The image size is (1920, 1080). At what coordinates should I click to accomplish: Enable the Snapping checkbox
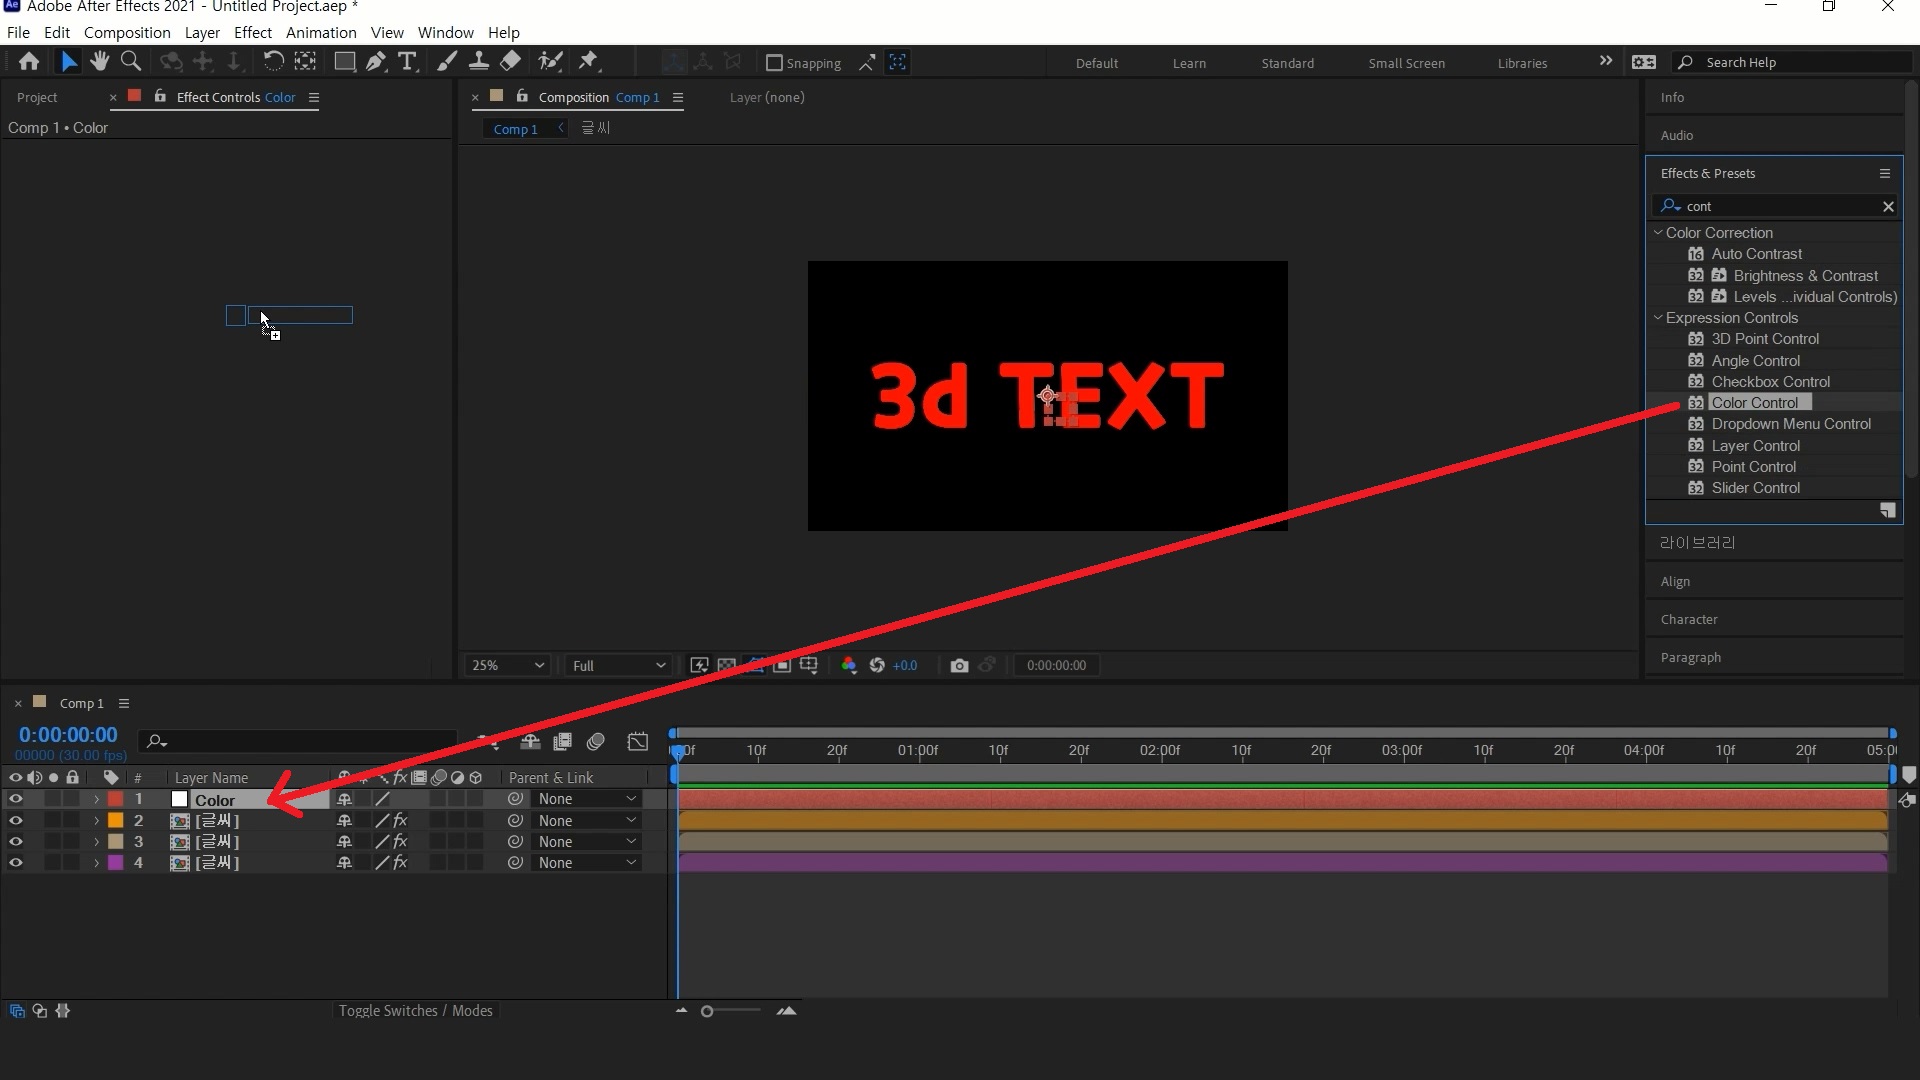(x=774, y=63)
